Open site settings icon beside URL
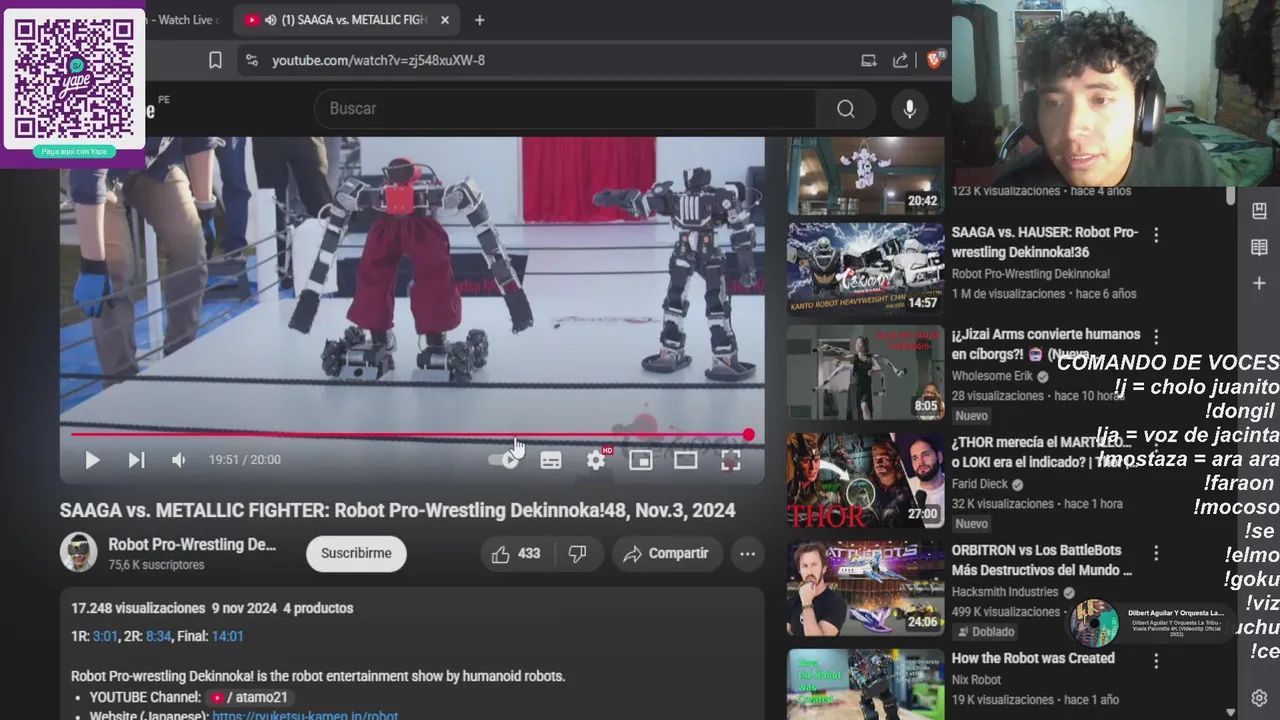 click(x=251, y=60)
